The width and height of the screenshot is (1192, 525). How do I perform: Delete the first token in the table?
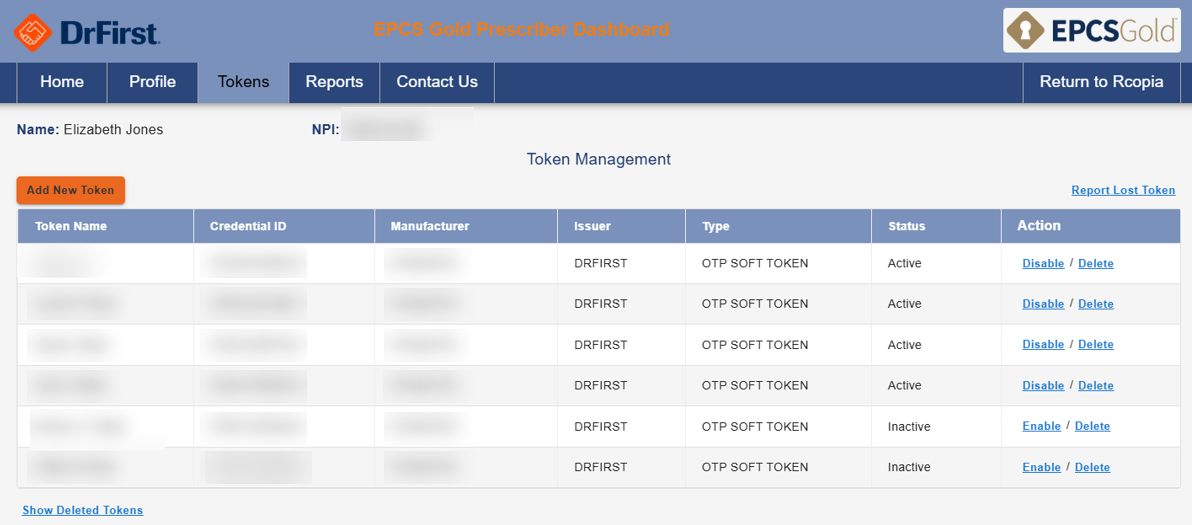click(x=1095, y=264)
